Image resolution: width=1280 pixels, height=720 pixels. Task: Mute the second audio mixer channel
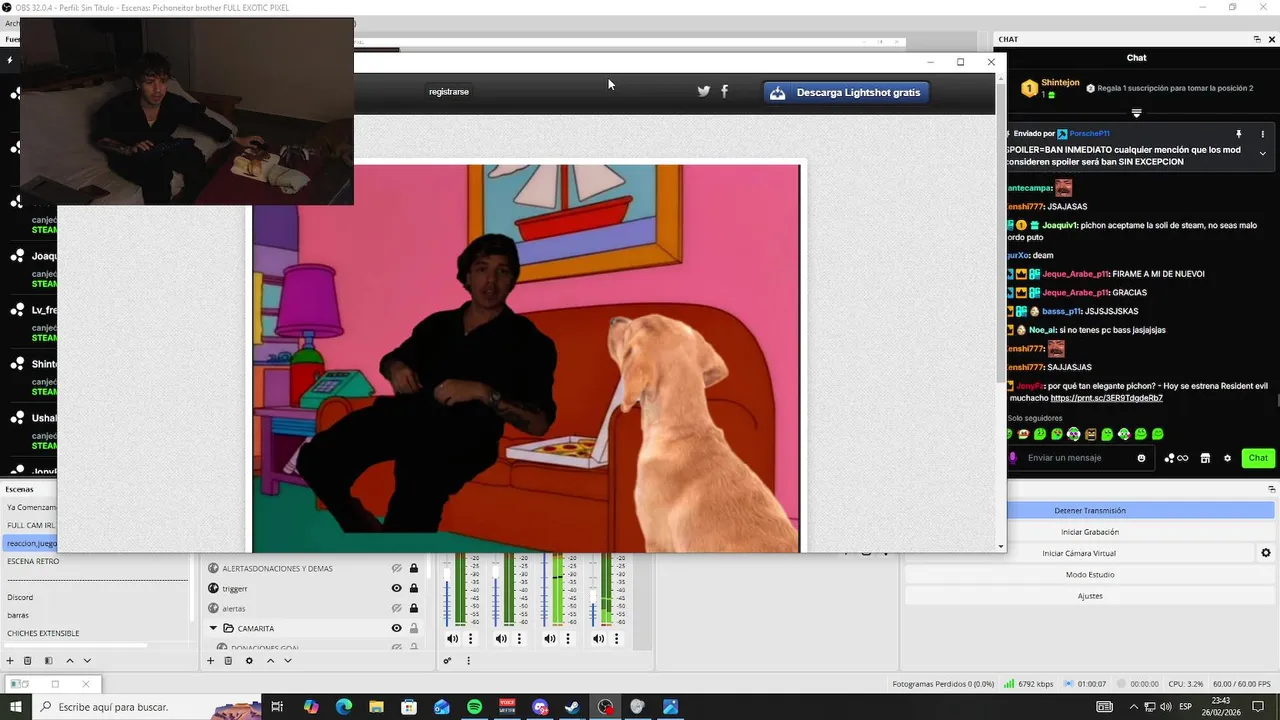click(501, 638)
